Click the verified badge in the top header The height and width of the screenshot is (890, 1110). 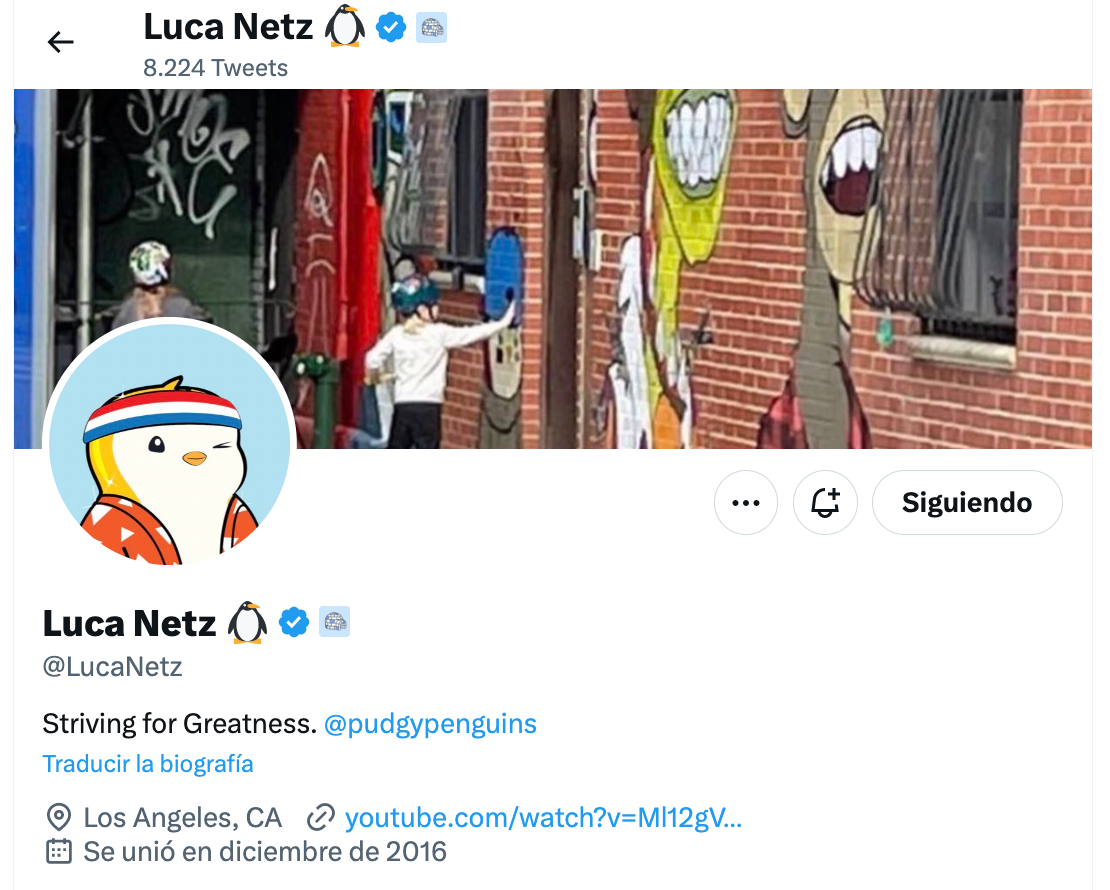coord(391,28)
